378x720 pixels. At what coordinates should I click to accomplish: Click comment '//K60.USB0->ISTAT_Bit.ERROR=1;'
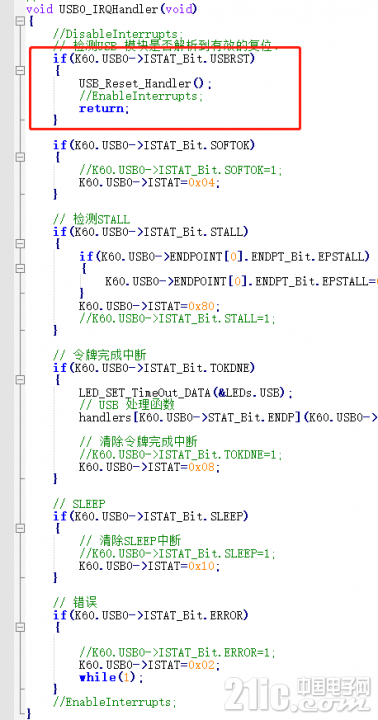pos(177,652)
